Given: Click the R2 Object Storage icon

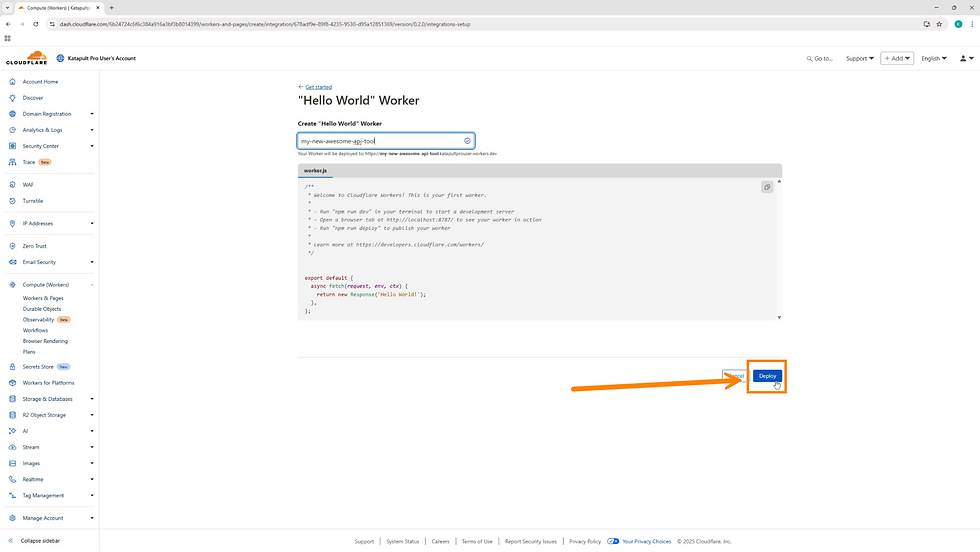Looking at the screenshot, I should (12, 415).
